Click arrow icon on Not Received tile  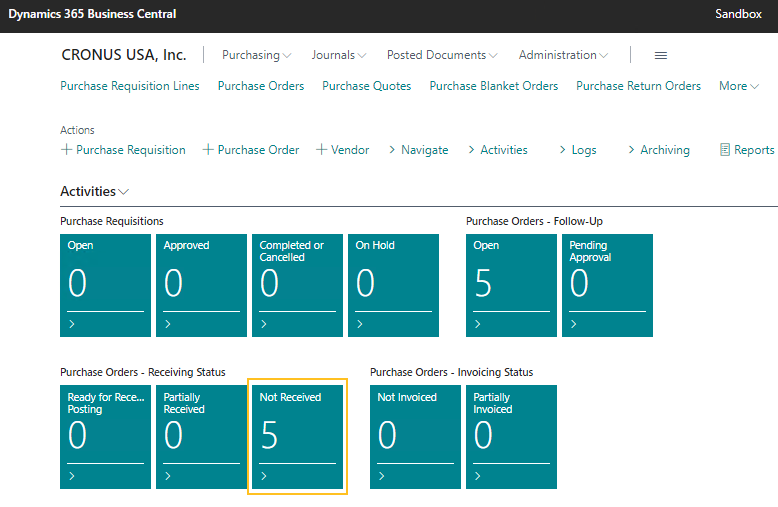264,476
